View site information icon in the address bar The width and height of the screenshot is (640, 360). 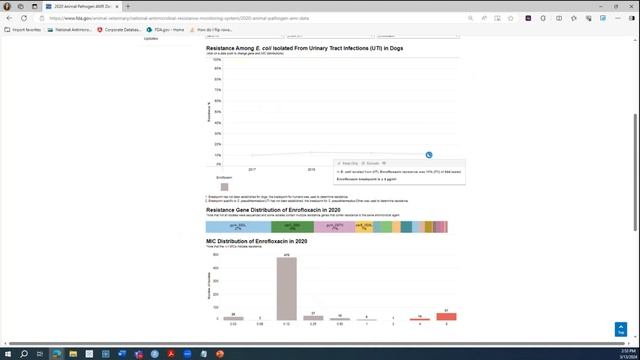pyautogui.click(x=42, y=18)
